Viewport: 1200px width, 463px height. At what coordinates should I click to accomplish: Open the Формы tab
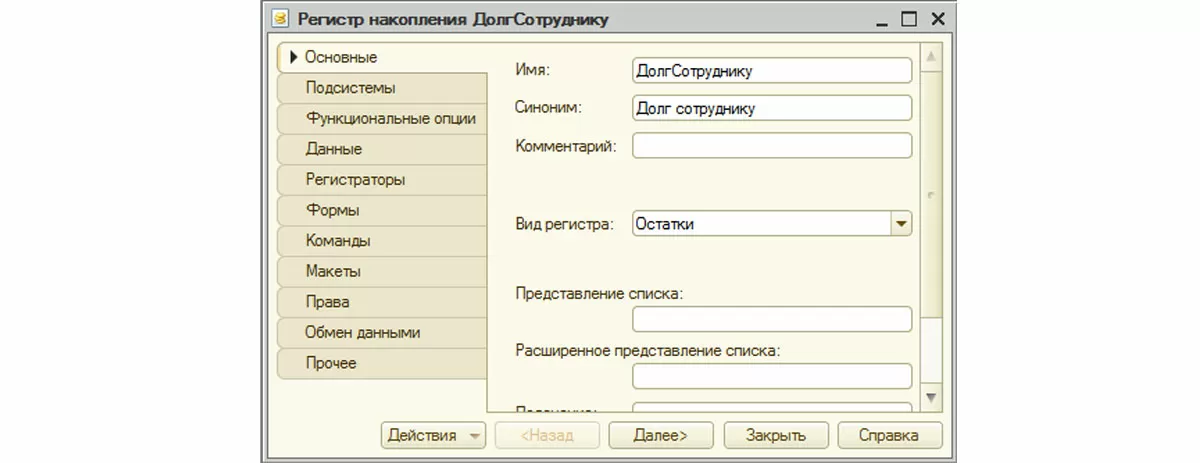[x=333, y=210]
